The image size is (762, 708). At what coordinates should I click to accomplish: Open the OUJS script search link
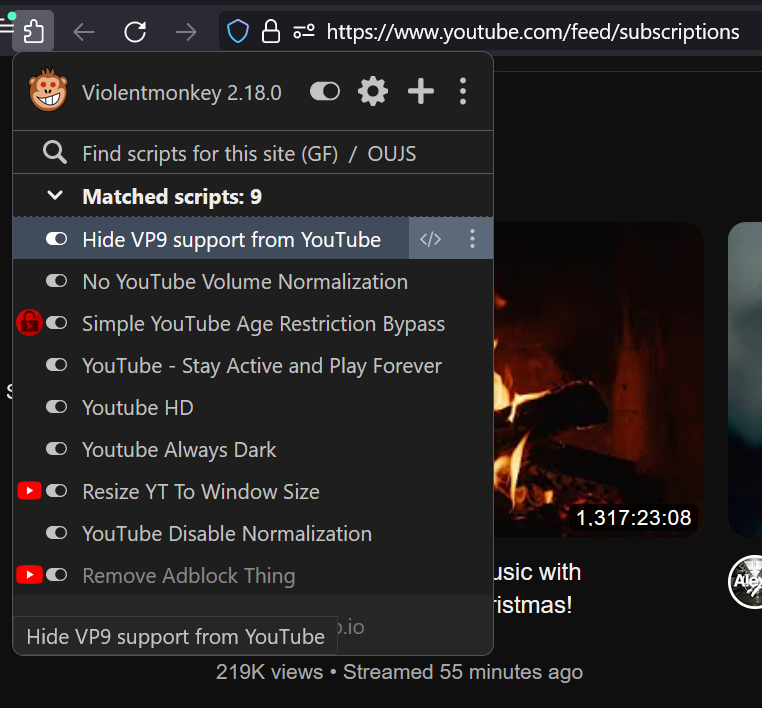[391, 154]
